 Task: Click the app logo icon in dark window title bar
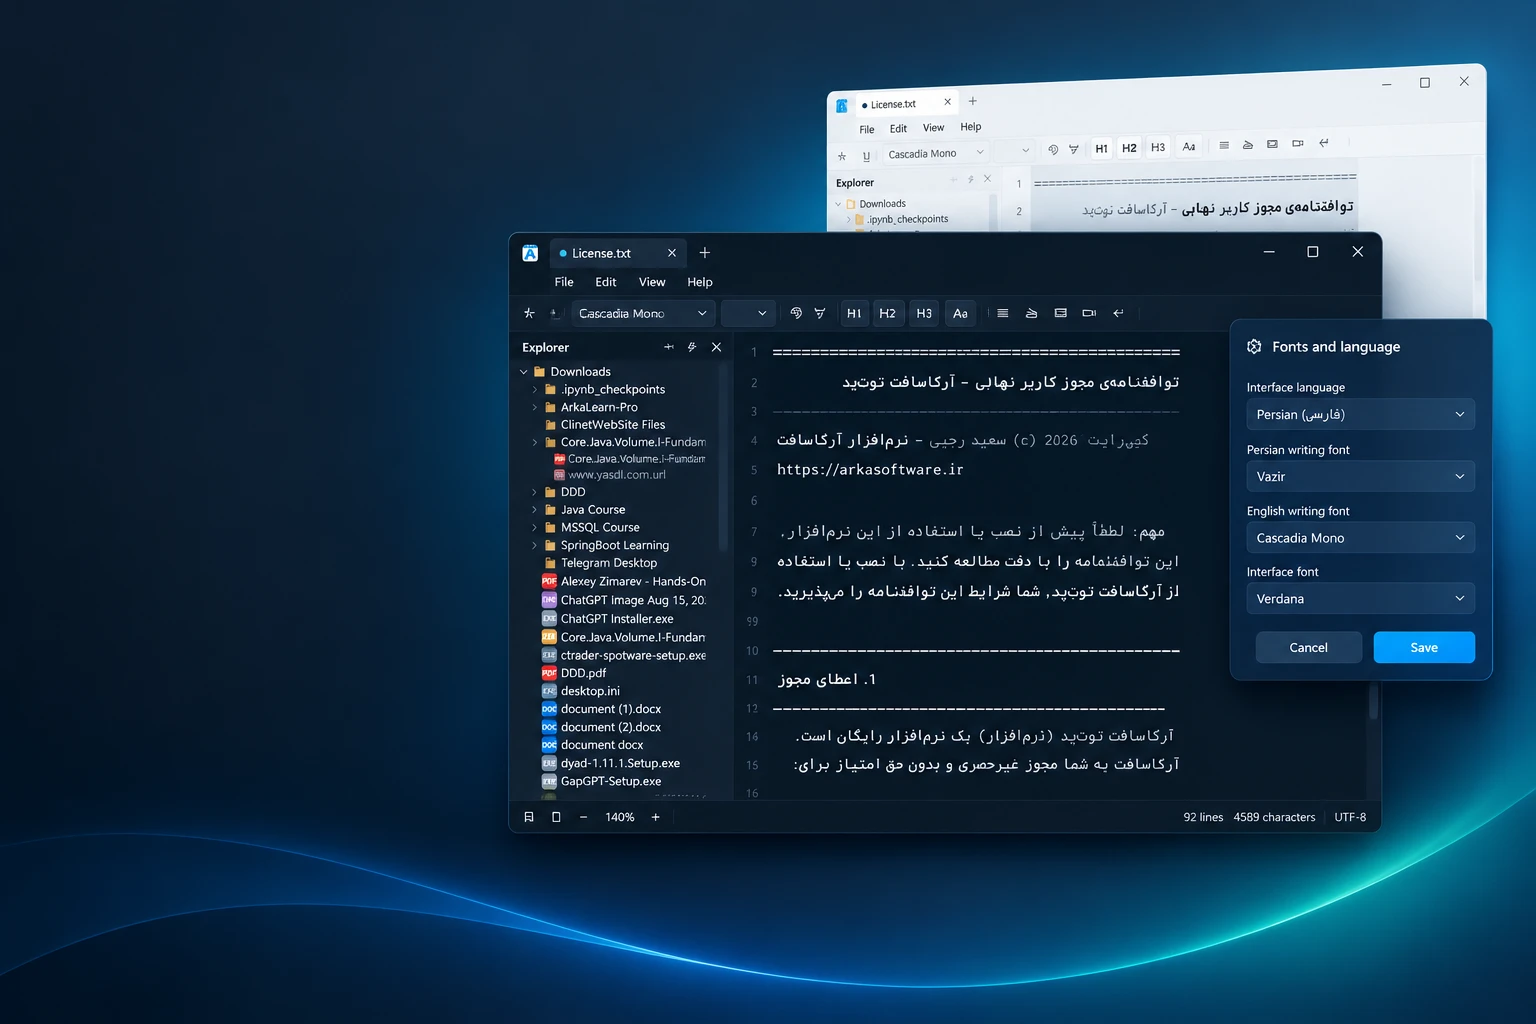tap(530, 253)
